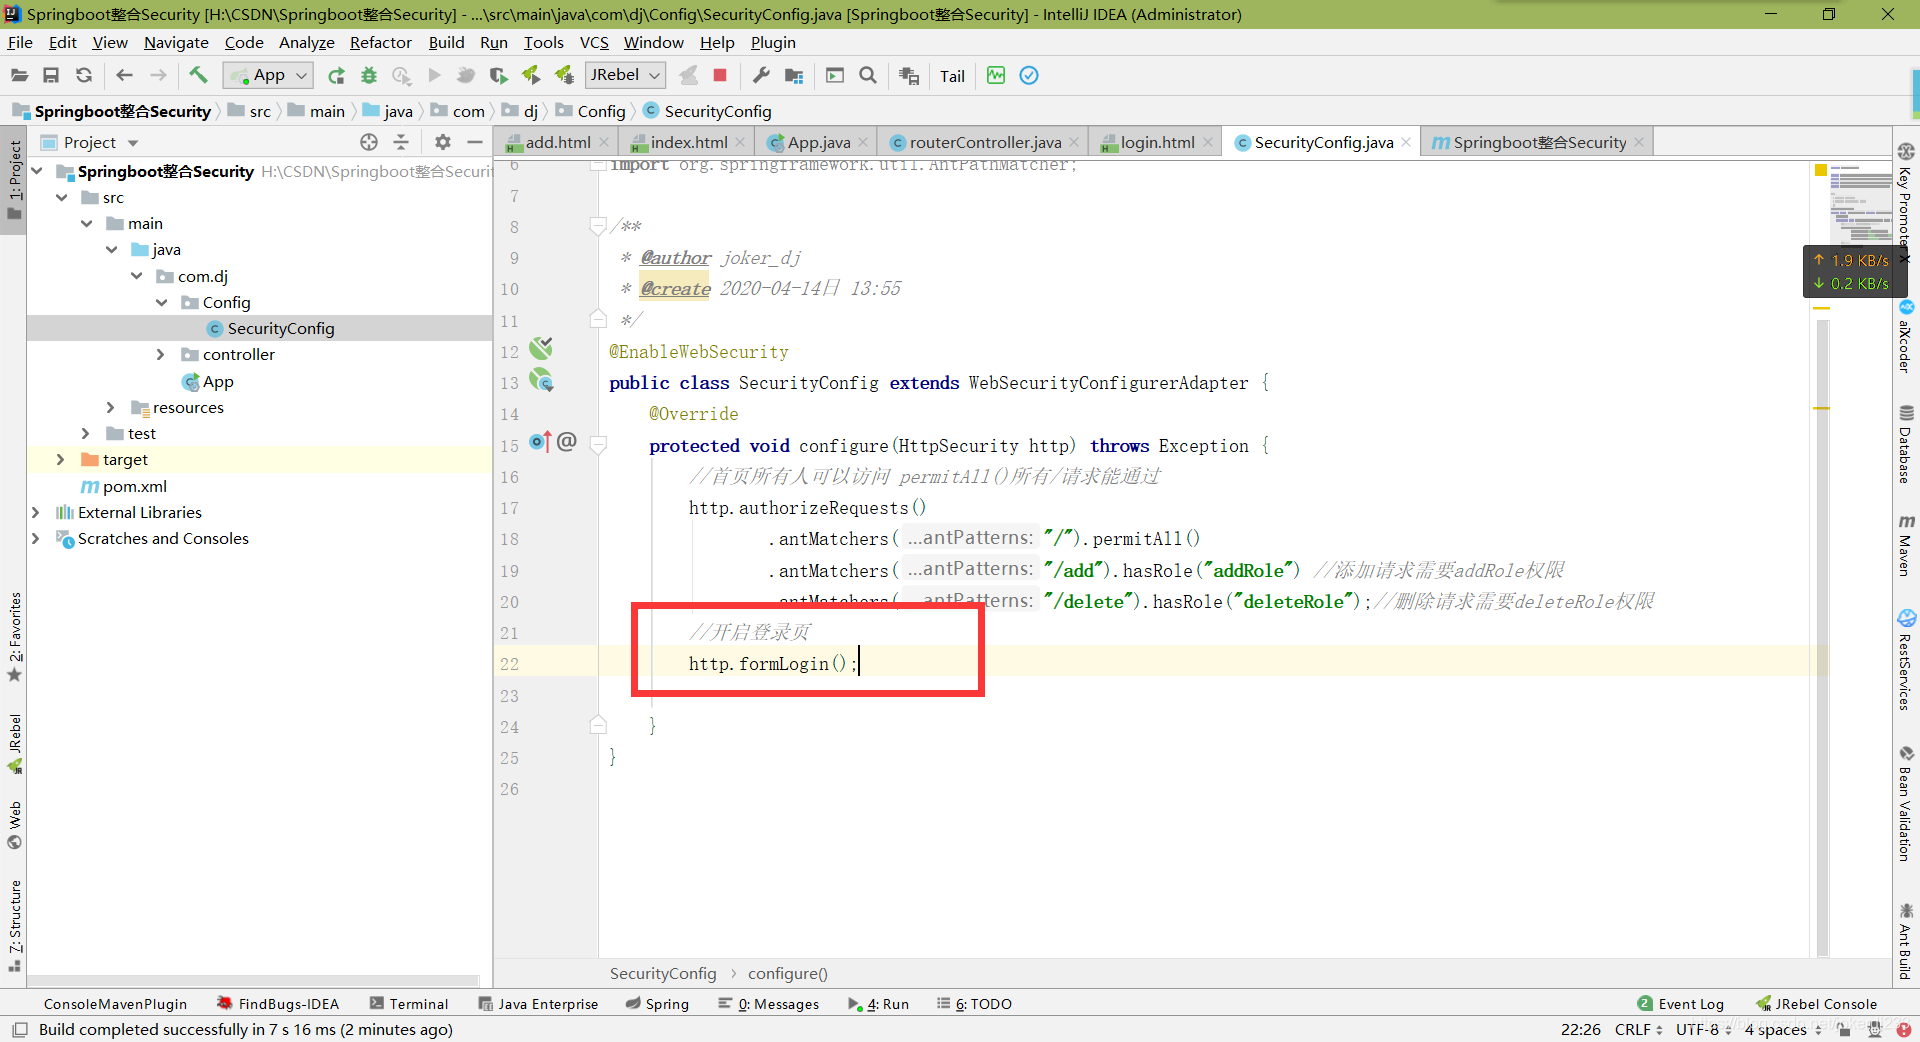Click the locate target crosshair icon in Project panel

(369, 142)
